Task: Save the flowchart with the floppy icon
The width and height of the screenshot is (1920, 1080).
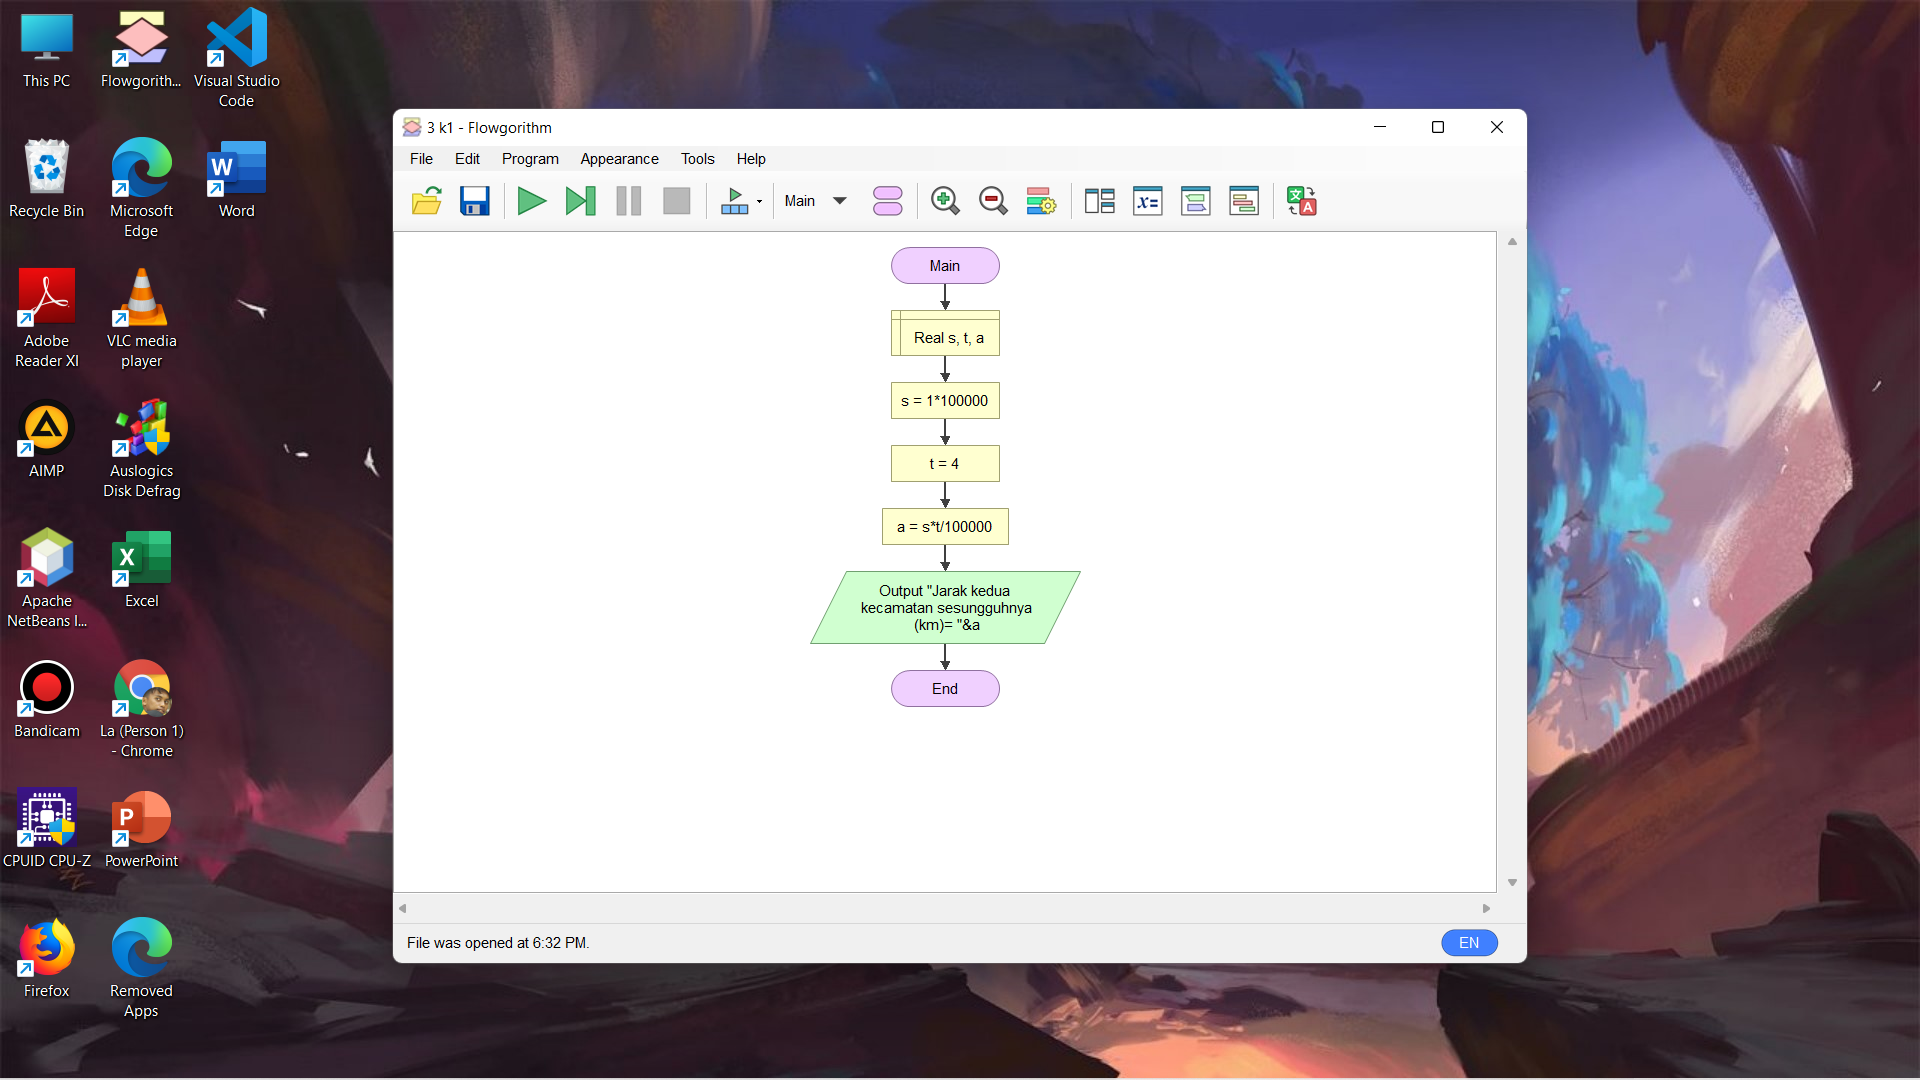Action: click(x=475, y=201)
